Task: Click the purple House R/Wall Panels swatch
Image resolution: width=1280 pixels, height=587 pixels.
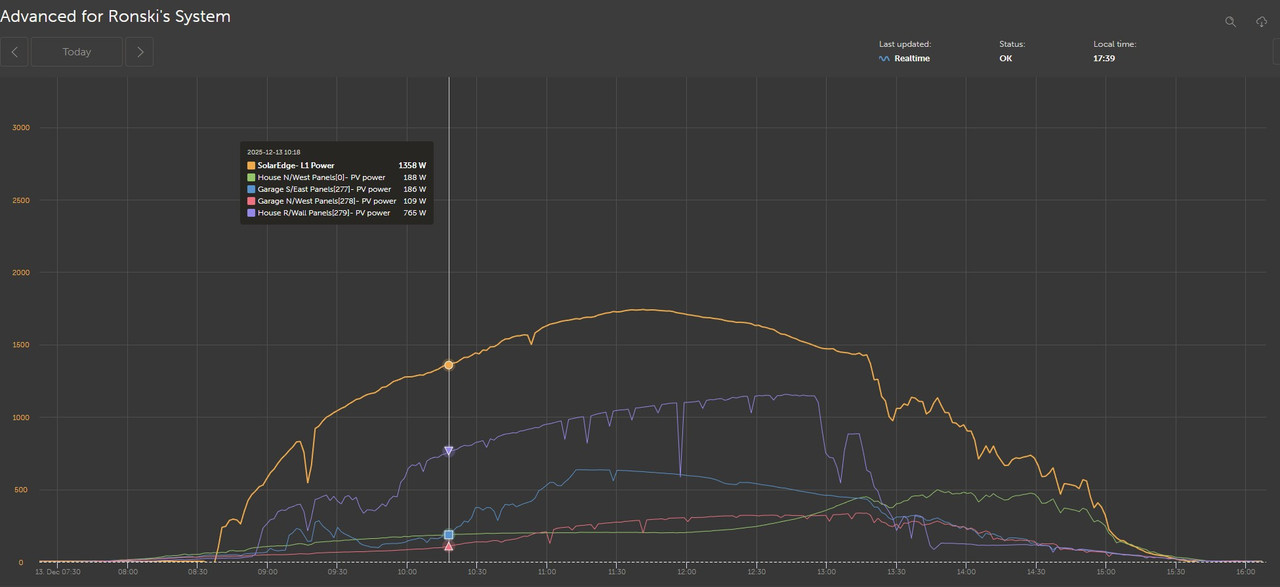Action: pos(251,213)
